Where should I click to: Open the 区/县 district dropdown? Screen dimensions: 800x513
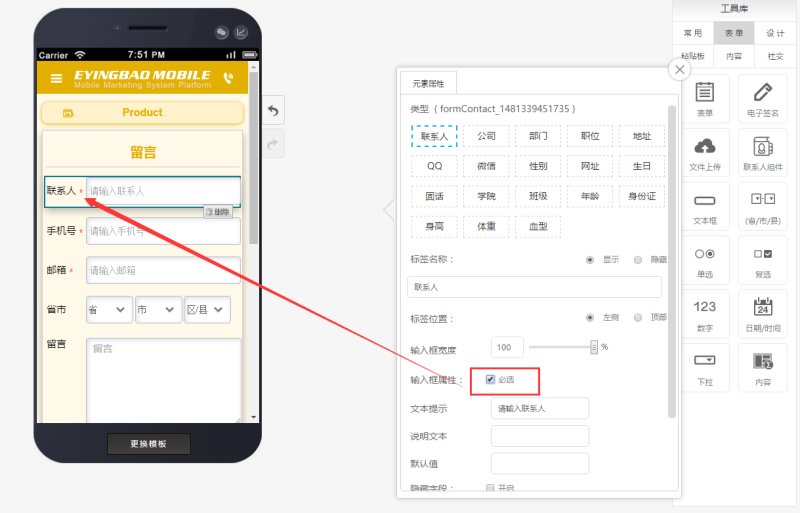coord(207,310)
